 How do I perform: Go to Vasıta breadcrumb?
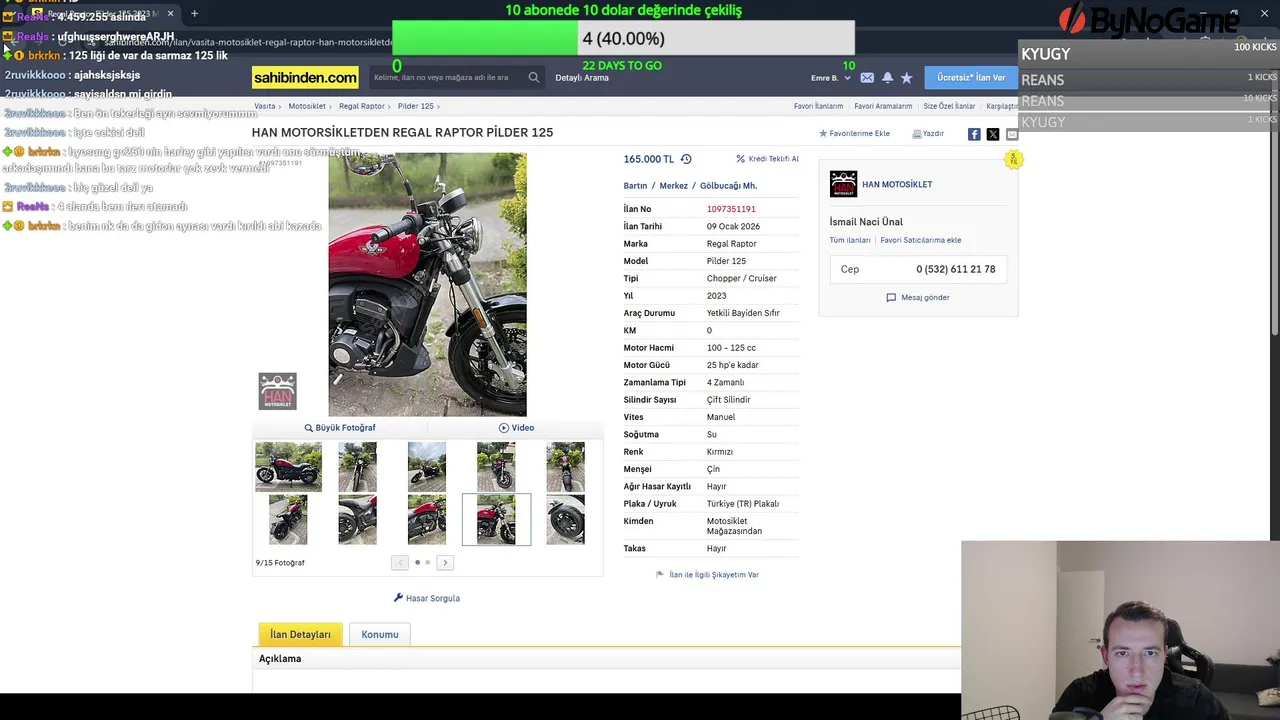[x=265, y=106]
